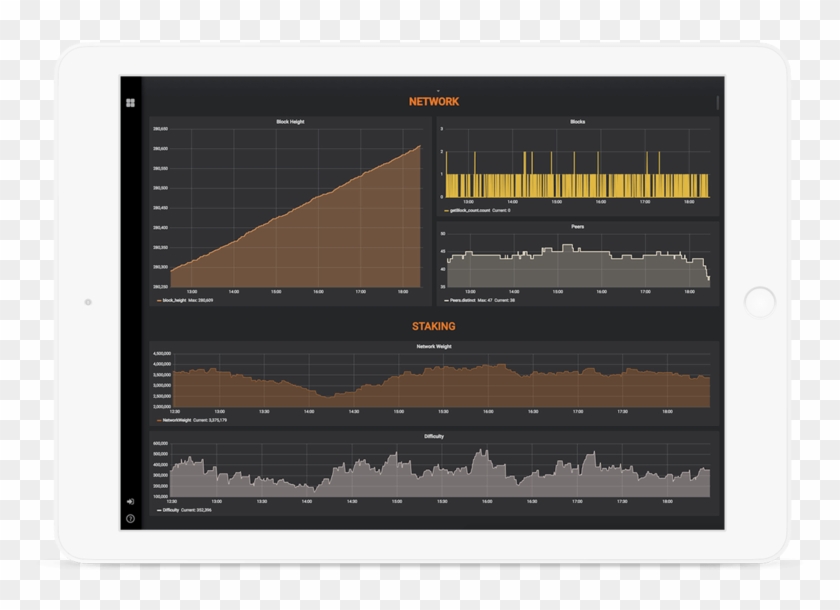Open the Block Height panel title menu
840x610 pixels.
[290, 122]
